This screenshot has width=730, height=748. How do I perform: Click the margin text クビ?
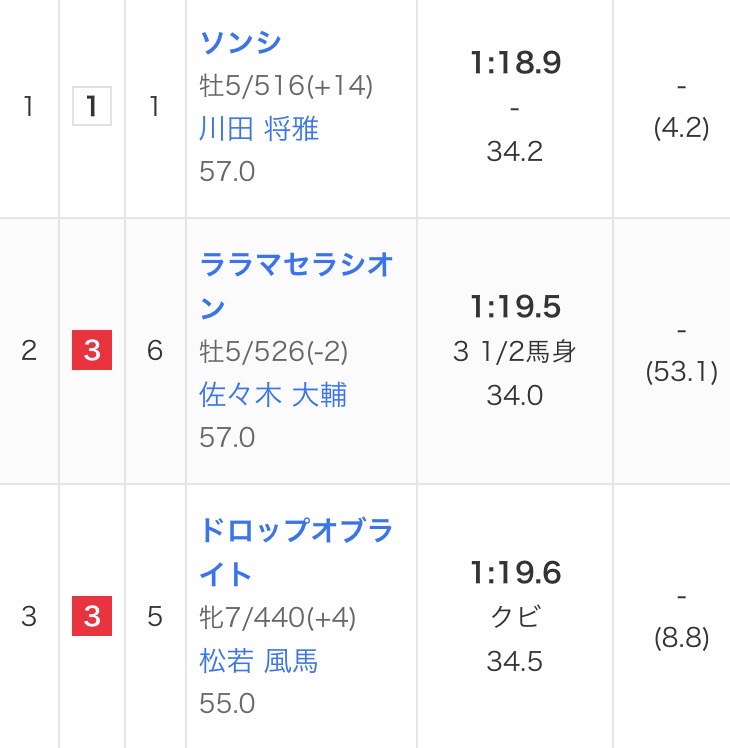pos(515,617)
